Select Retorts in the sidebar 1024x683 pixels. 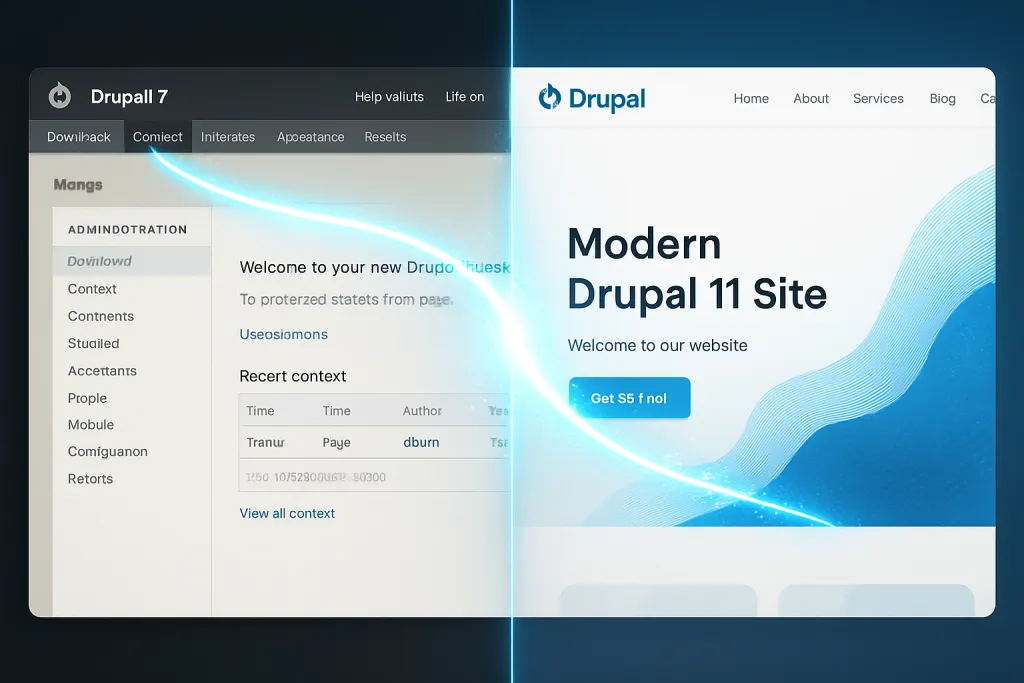(90, 479)
